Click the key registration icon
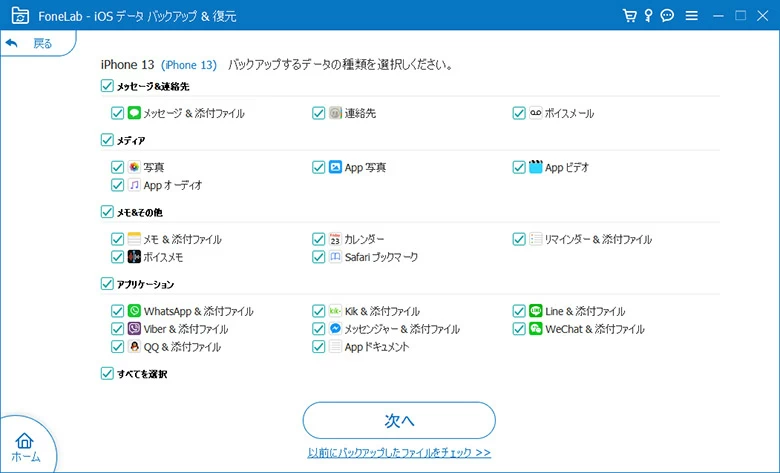The height and width of the screenshot is (473, 780). tap(648, 15)
